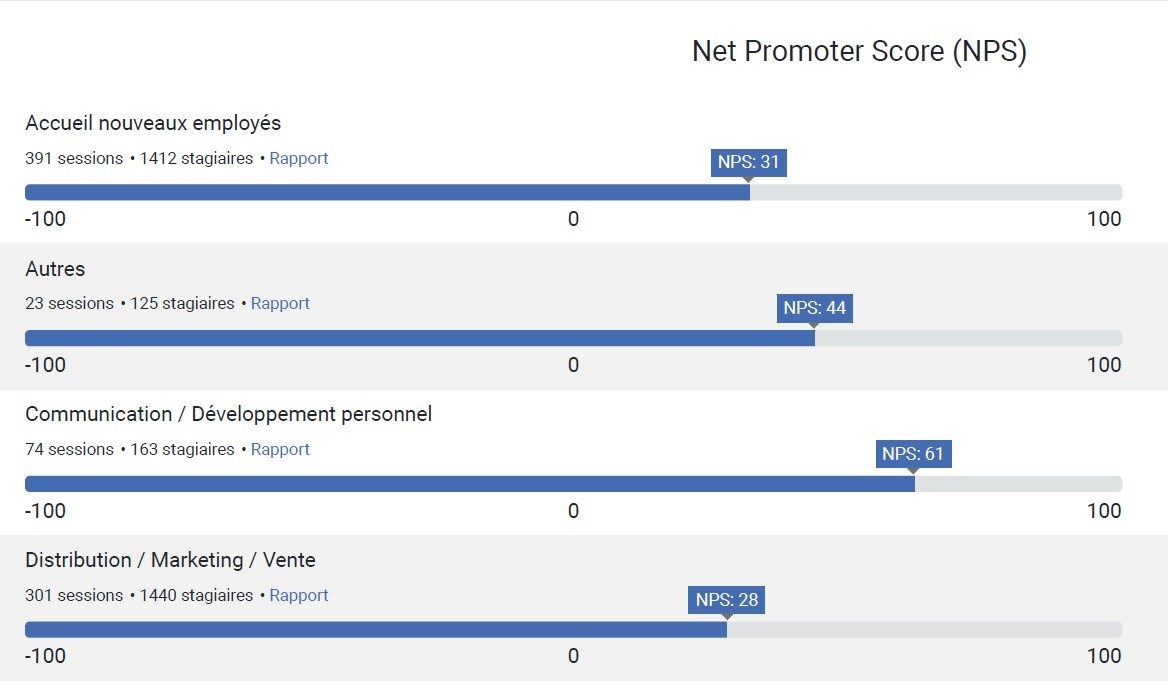Open the Rapport link for Accueil nouveaux employés
Viewport: 1168px width, 688px height.
298,158
